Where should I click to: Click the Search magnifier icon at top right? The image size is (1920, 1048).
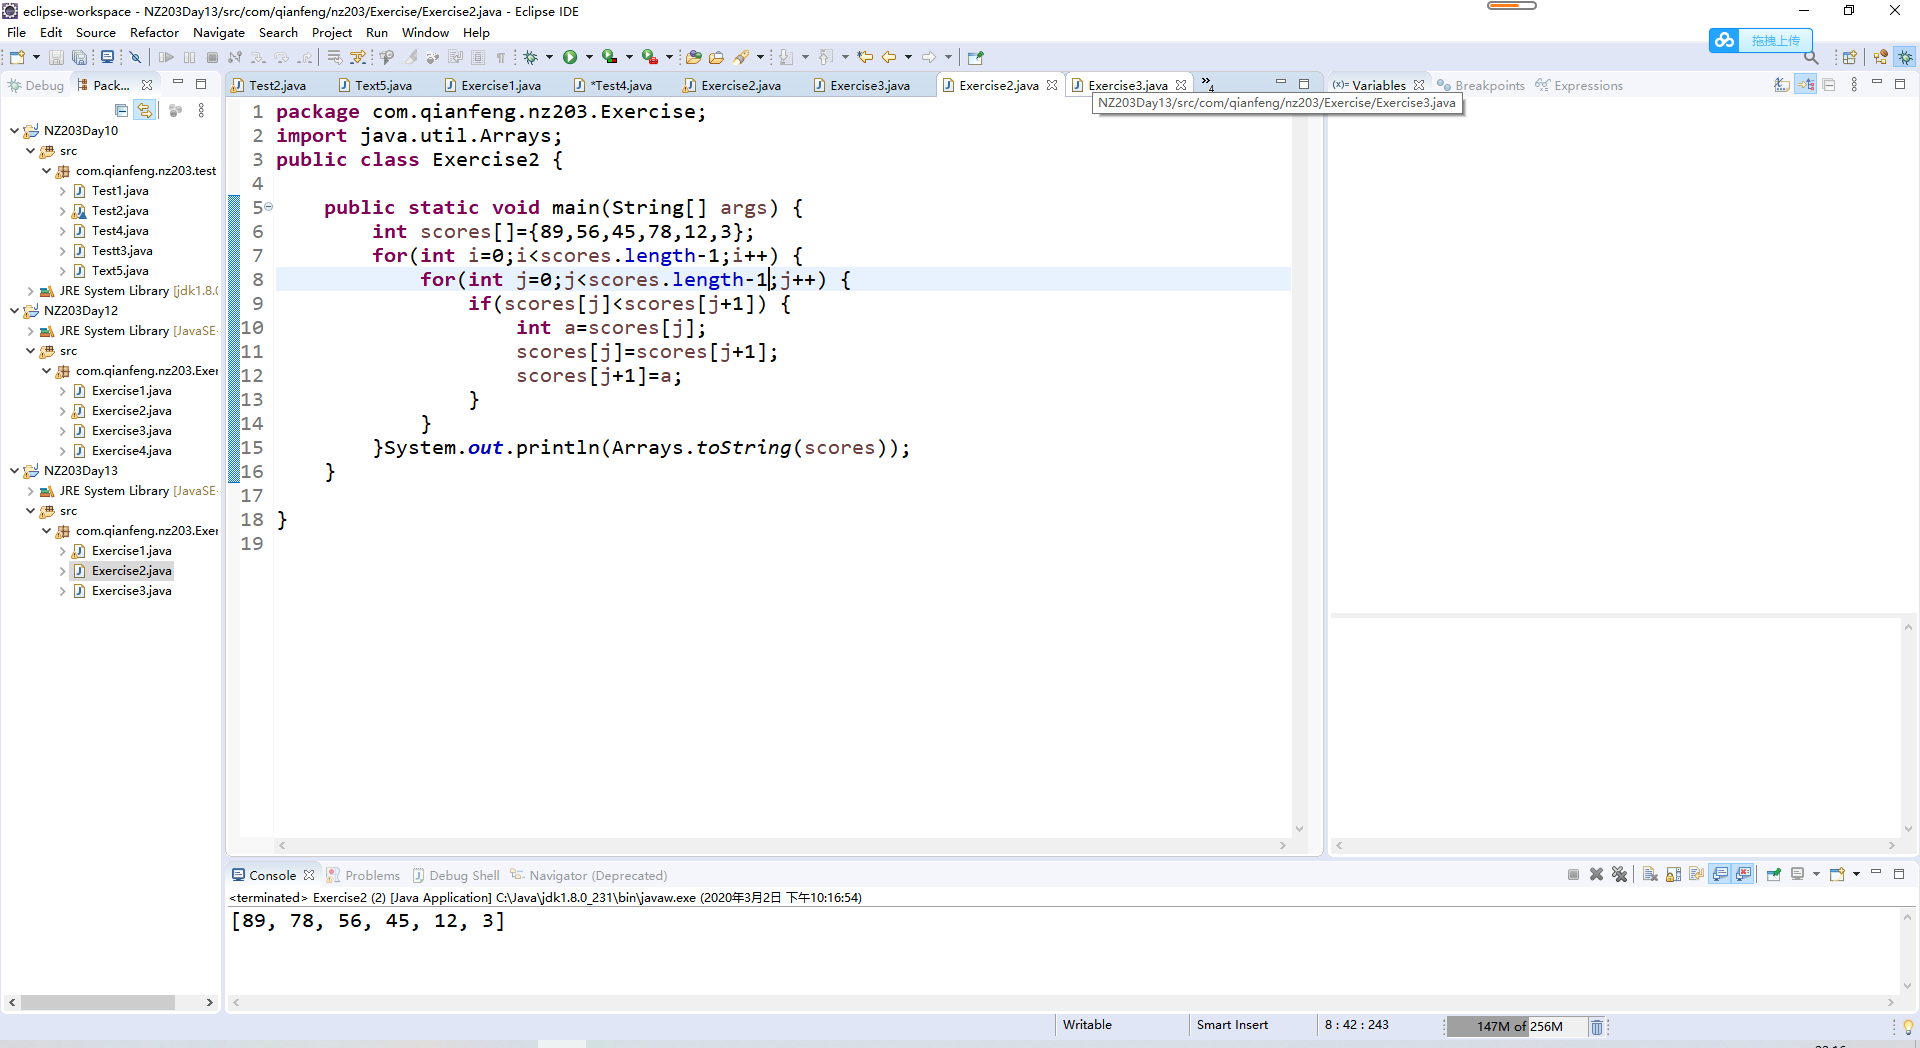[1811, 57]
